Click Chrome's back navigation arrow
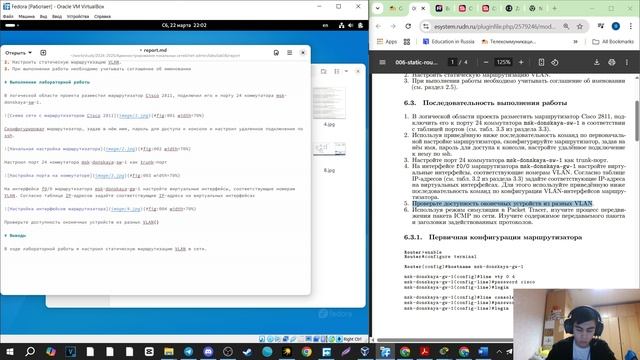 (x=378, y=26)
